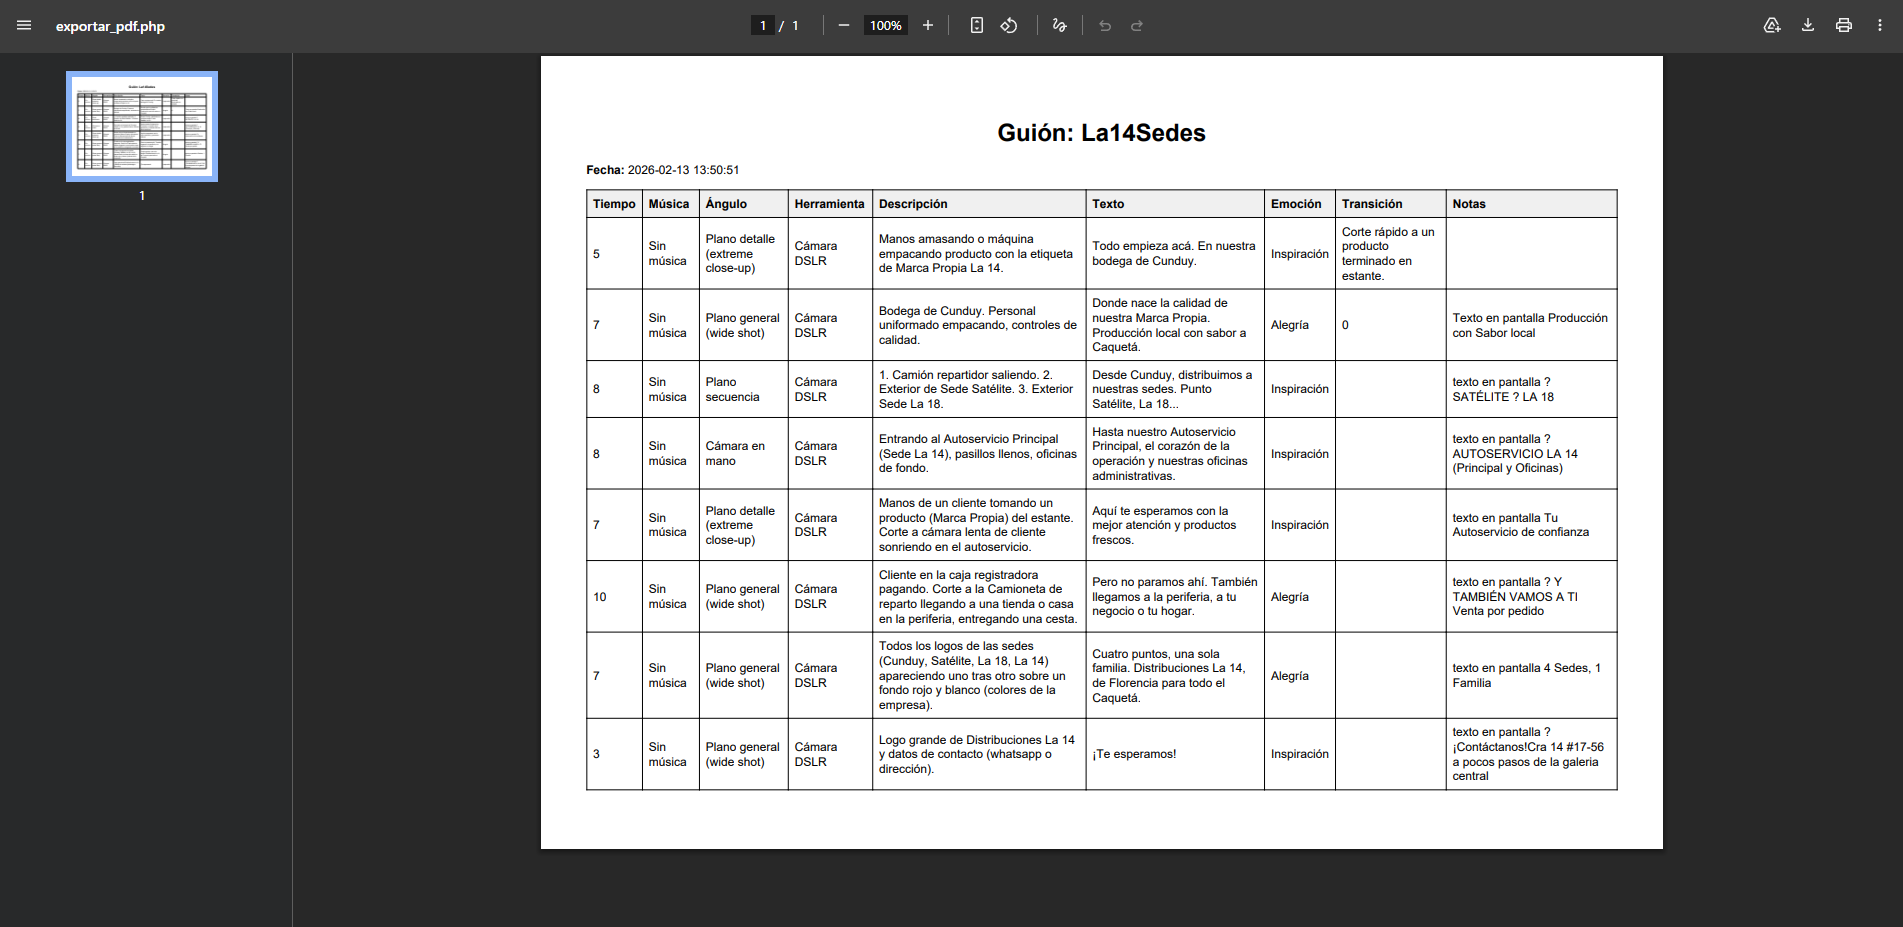1903x927 pixels.
Task: Rotate the document counterclockwise
Action: tap(1009, 26)
